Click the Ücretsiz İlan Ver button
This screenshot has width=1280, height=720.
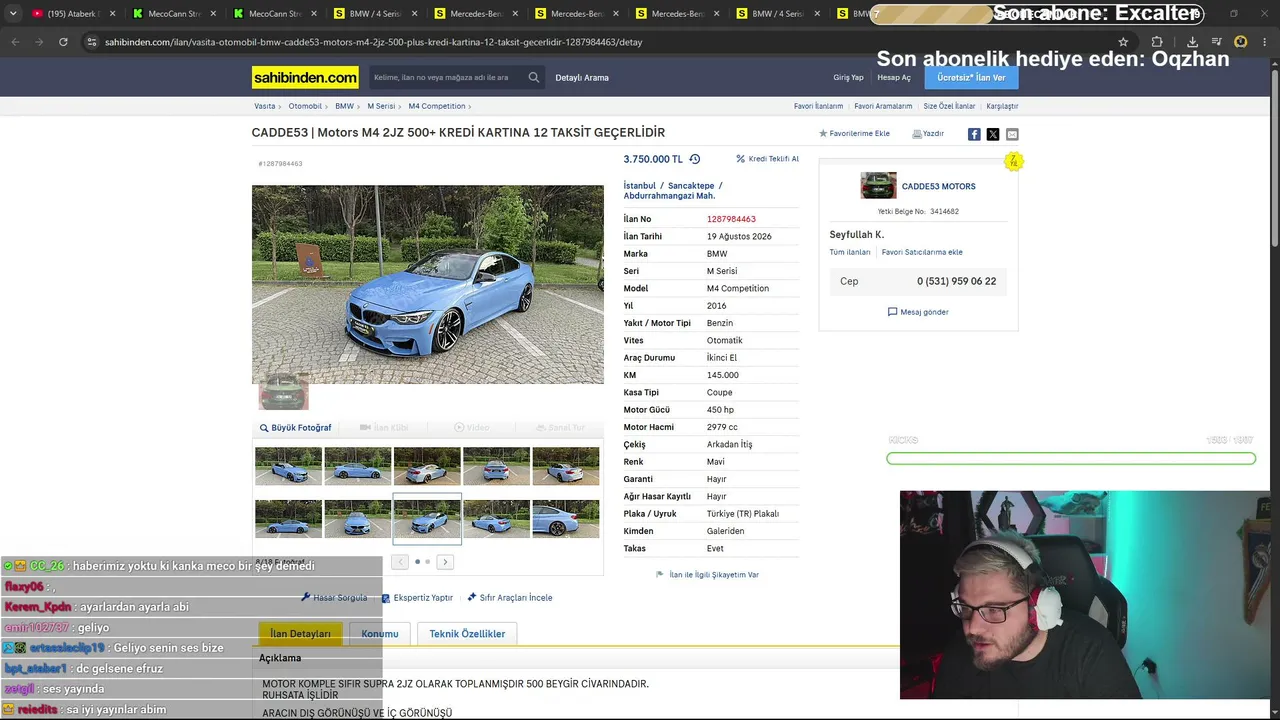971,77
